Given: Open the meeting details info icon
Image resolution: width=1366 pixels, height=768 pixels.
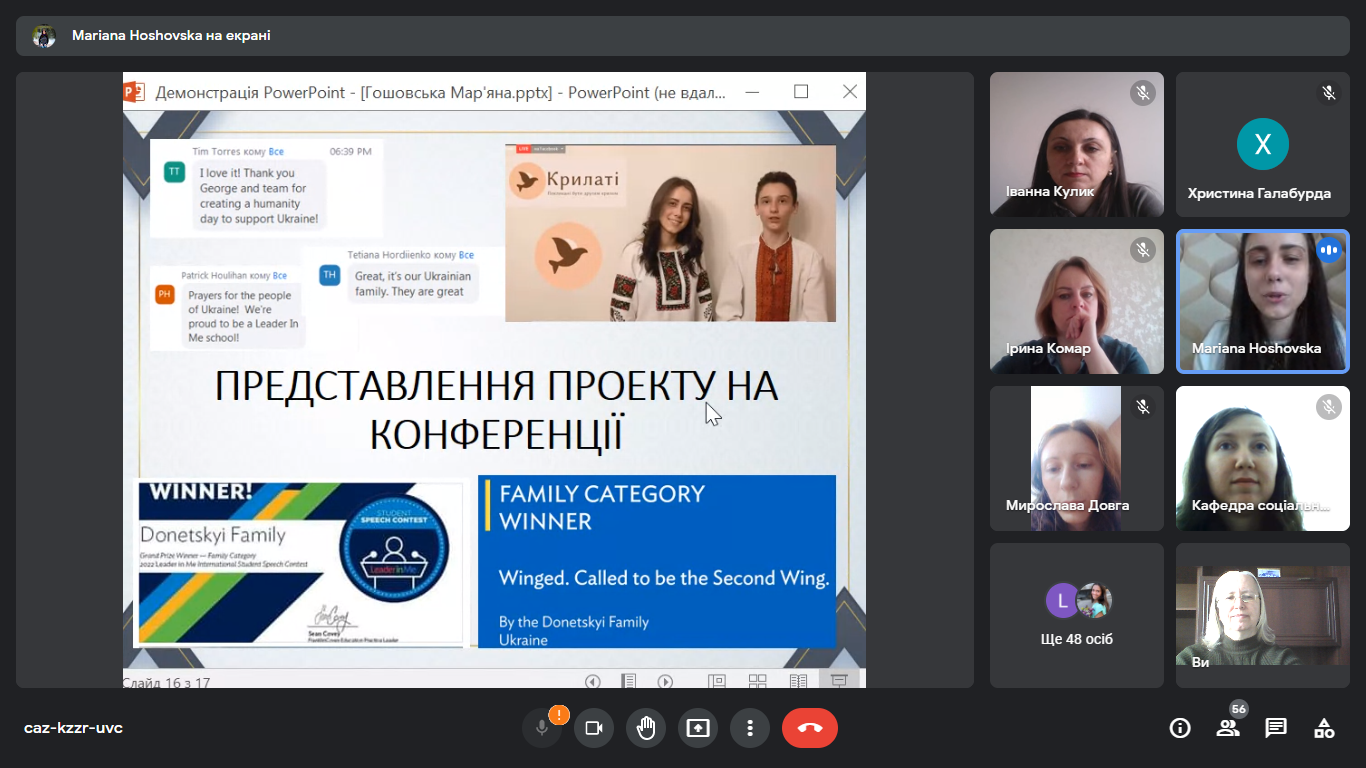Looking at the screenshot, I should point(1180,728).
